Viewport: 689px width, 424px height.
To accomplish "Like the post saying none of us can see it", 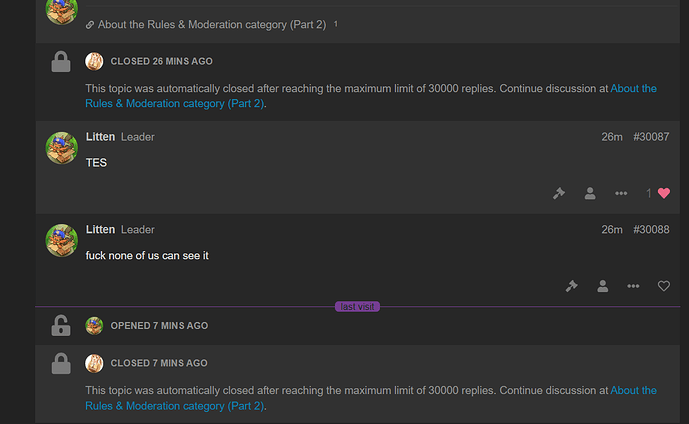I will click(664, 286).
